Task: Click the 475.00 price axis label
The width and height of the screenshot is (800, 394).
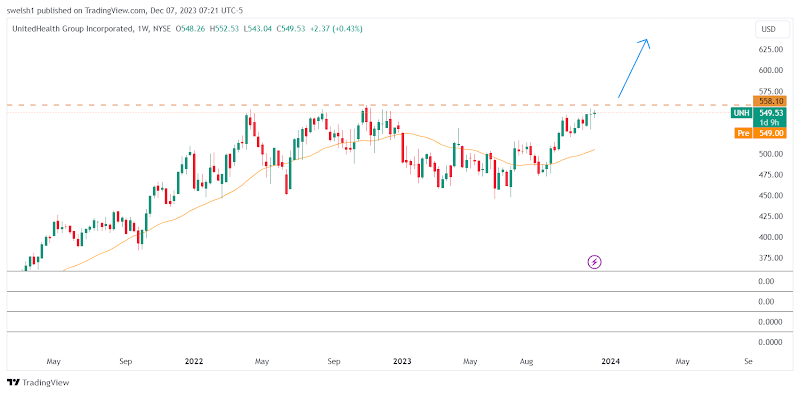Action: pos(771,175)
